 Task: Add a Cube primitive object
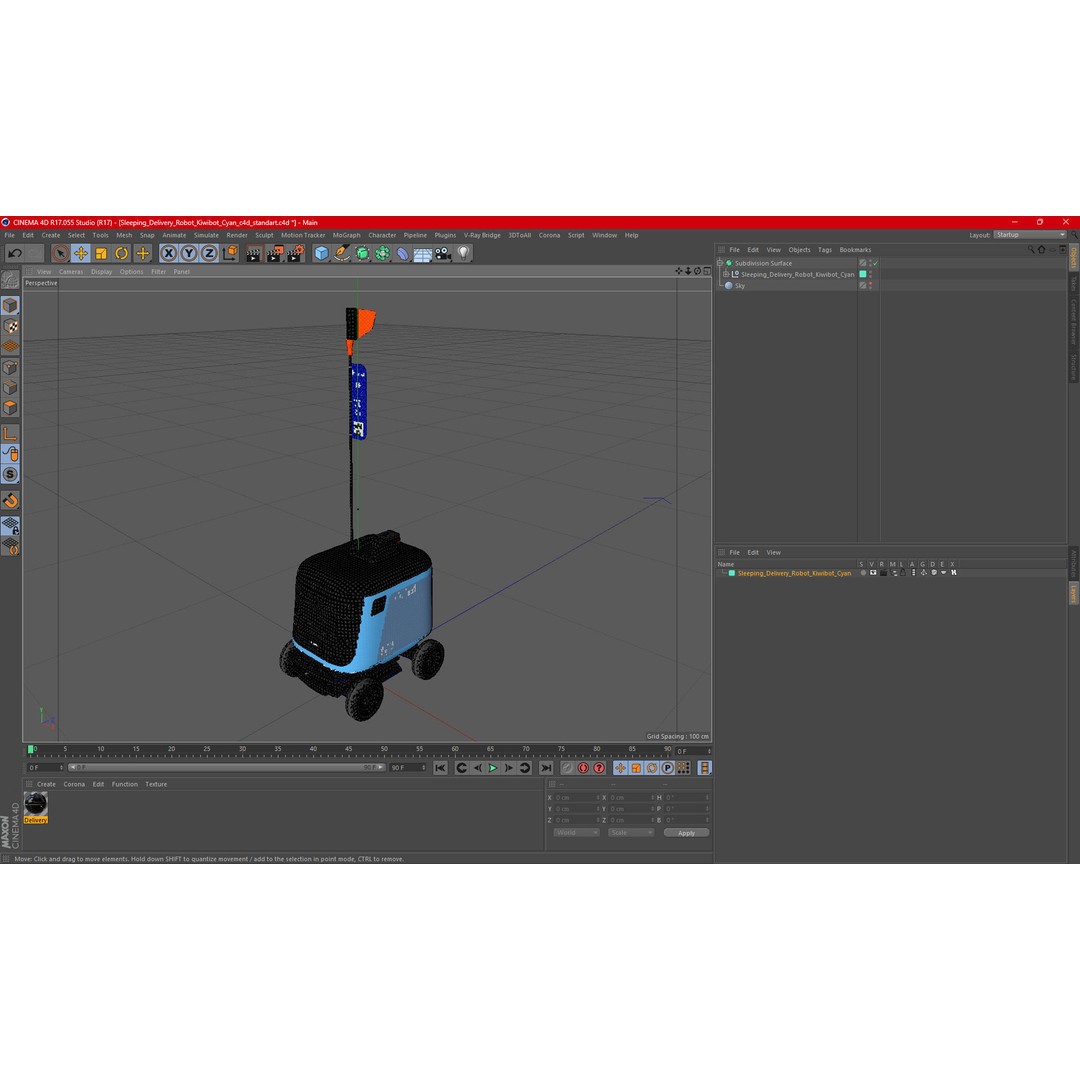321,253
